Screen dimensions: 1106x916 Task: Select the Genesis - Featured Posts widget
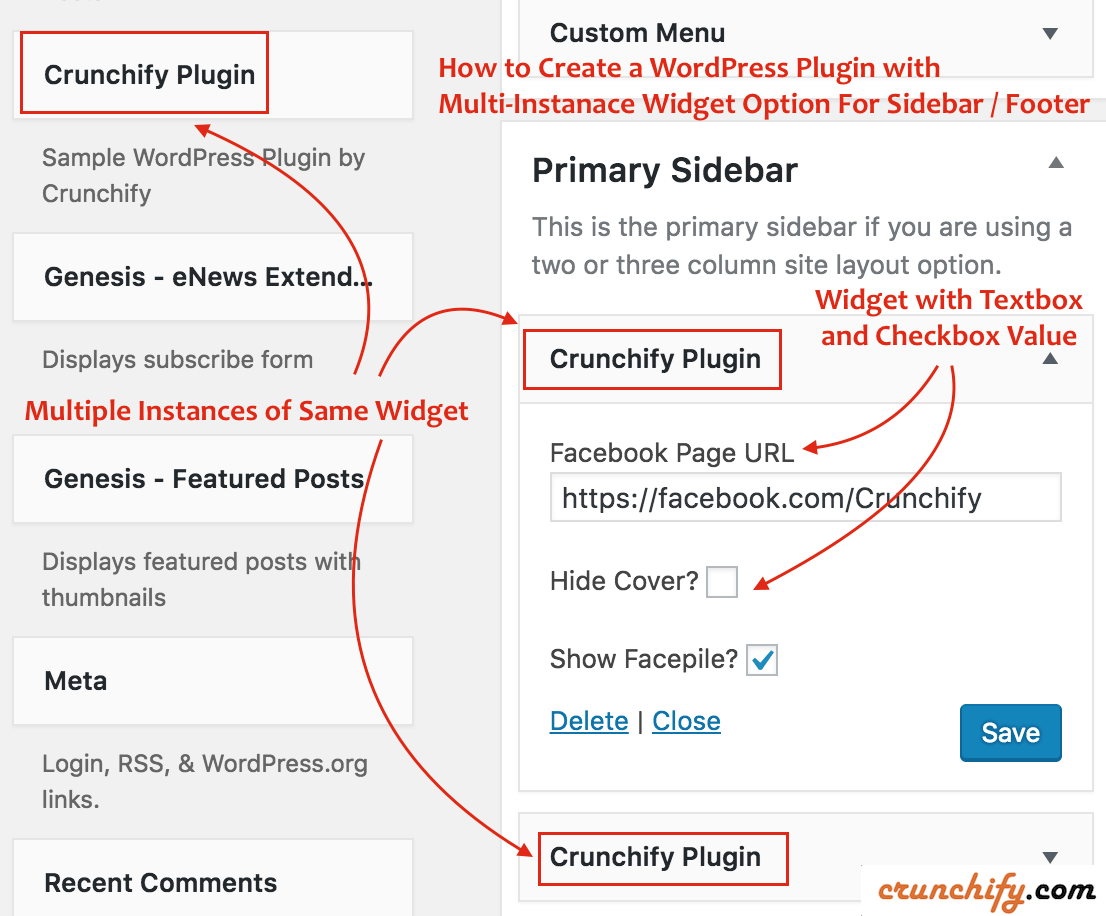[204, 479]
